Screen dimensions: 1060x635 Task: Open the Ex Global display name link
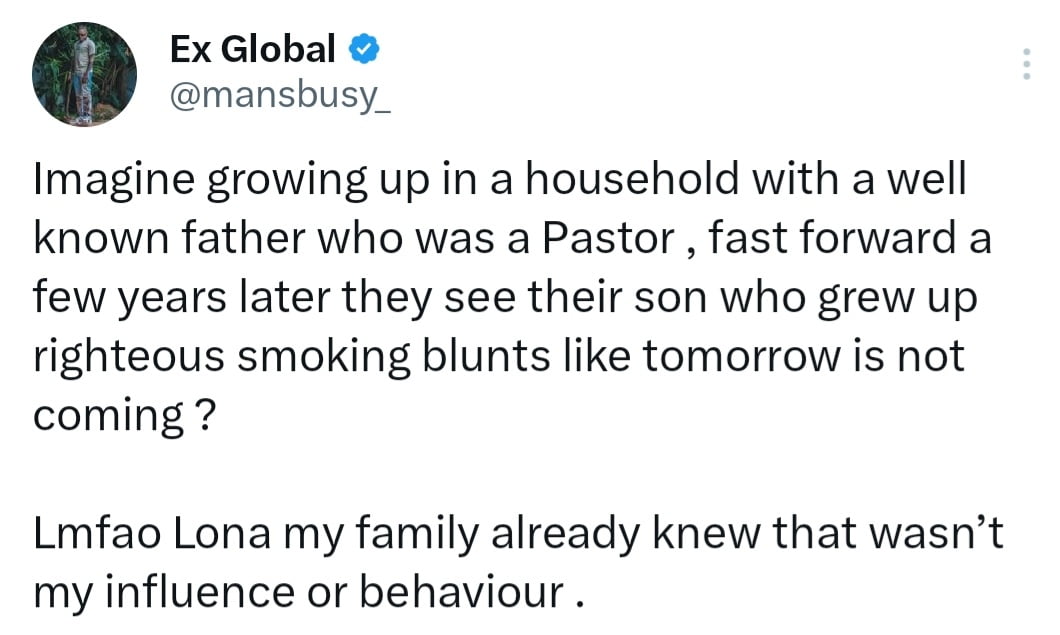coord(252,49)
